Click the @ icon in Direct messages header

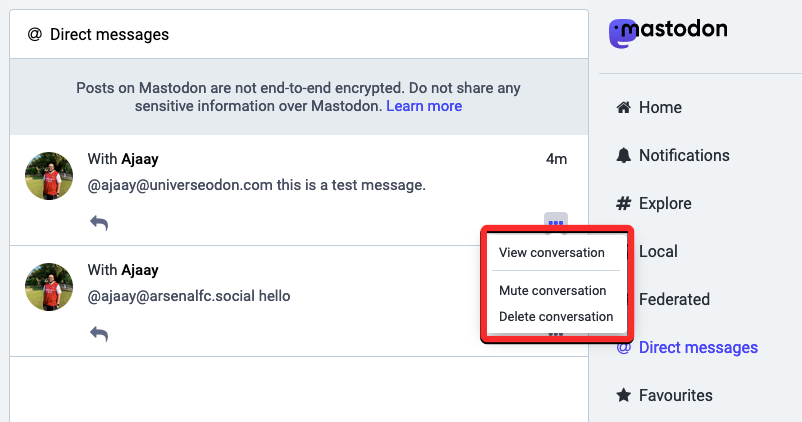34,35
